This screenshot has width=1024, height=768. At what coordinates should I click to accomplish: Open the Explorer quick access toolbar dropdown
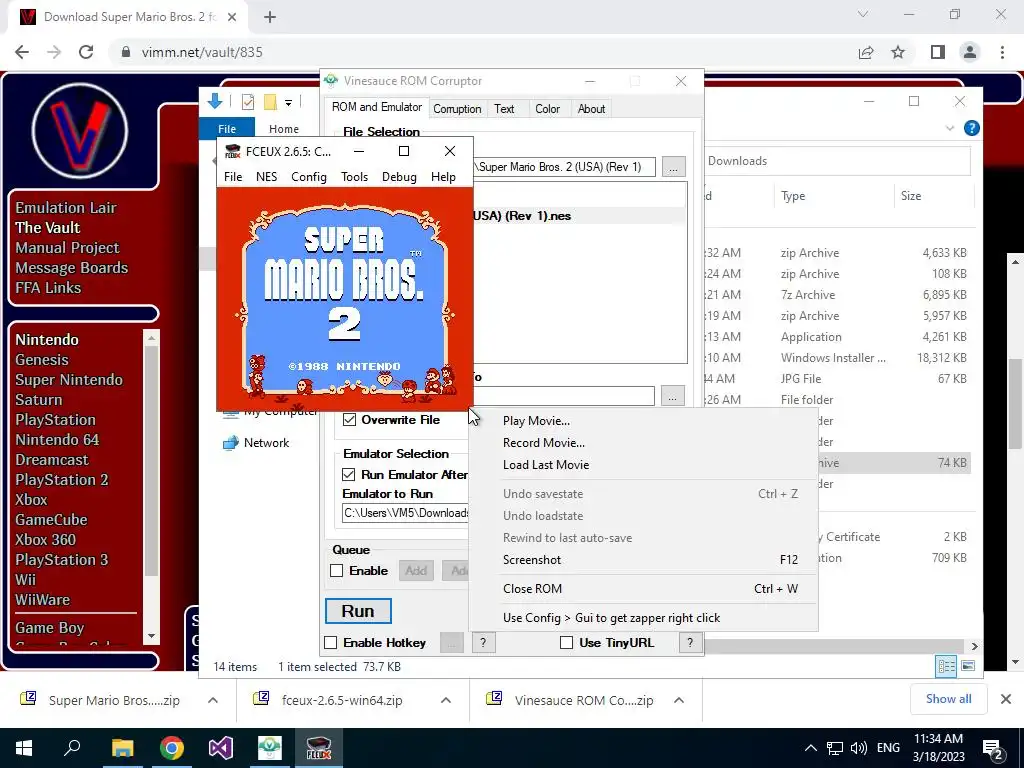pyautogui.click(x=288, y=103)
